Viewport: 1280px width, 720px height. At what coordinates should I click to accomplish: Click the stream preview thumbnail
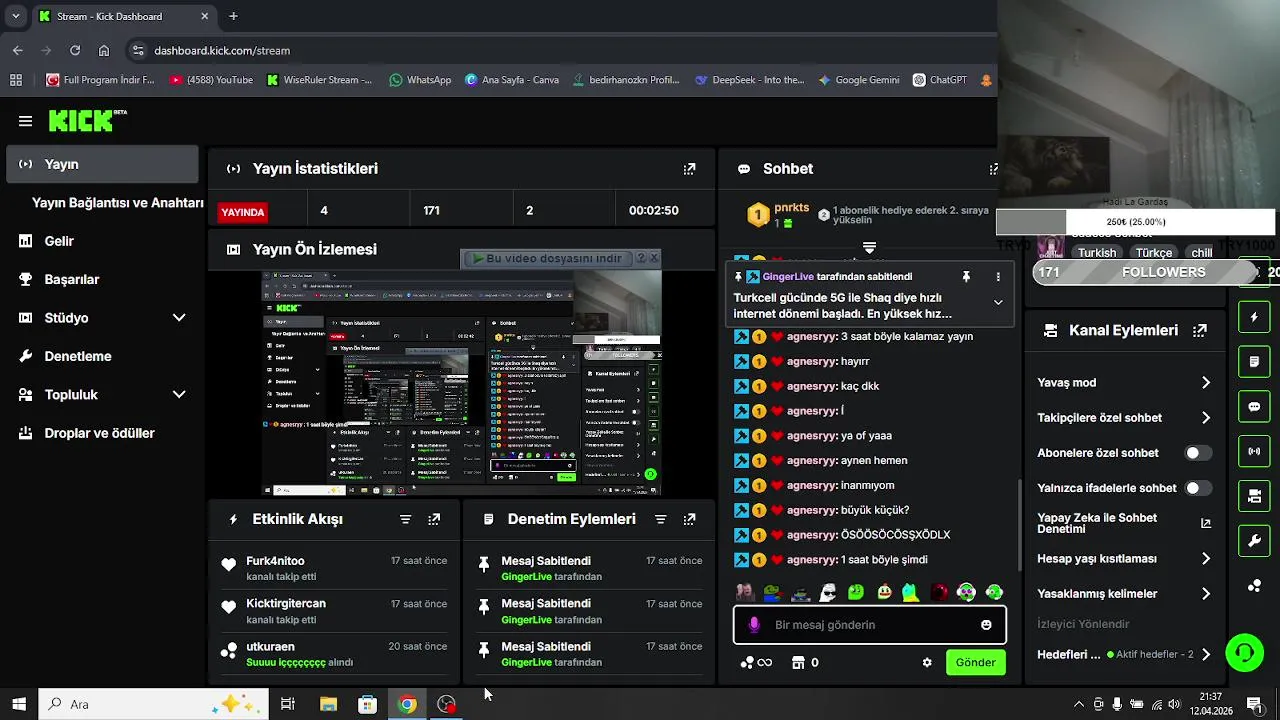point(461,383)
